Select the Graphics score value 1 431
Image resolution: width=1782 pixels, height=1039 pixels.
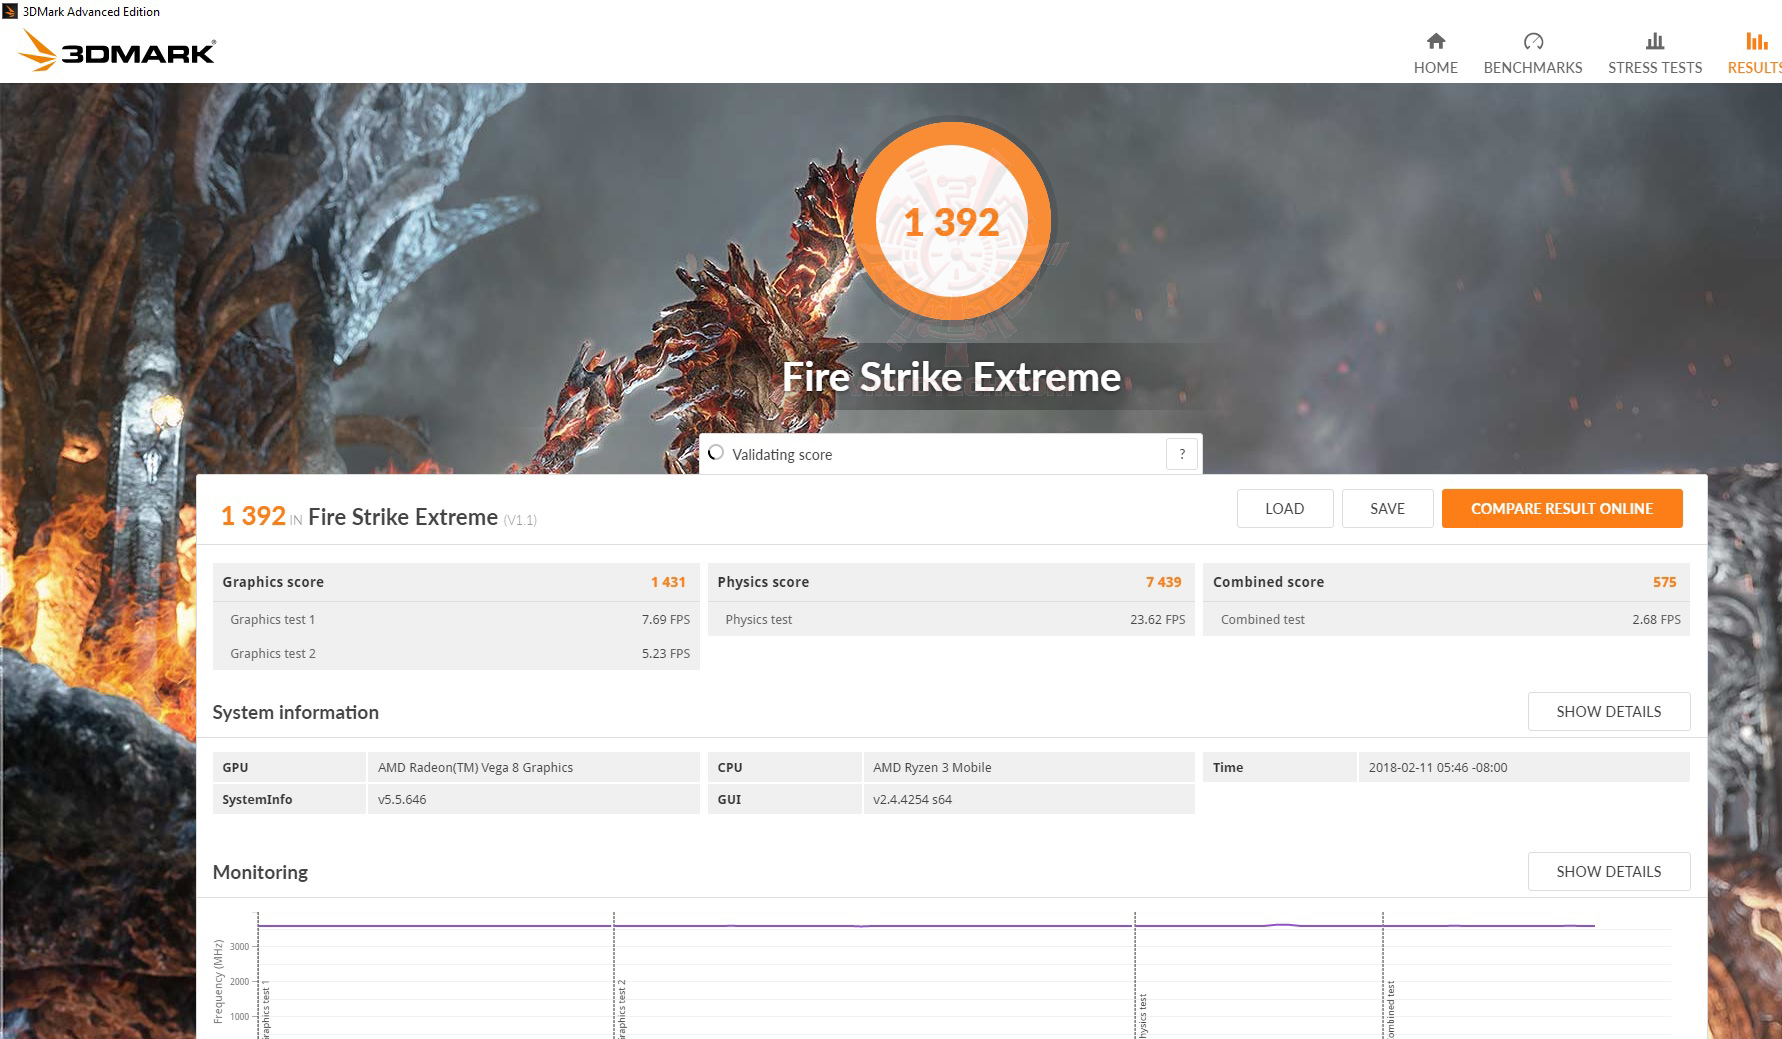pos(668,582)
